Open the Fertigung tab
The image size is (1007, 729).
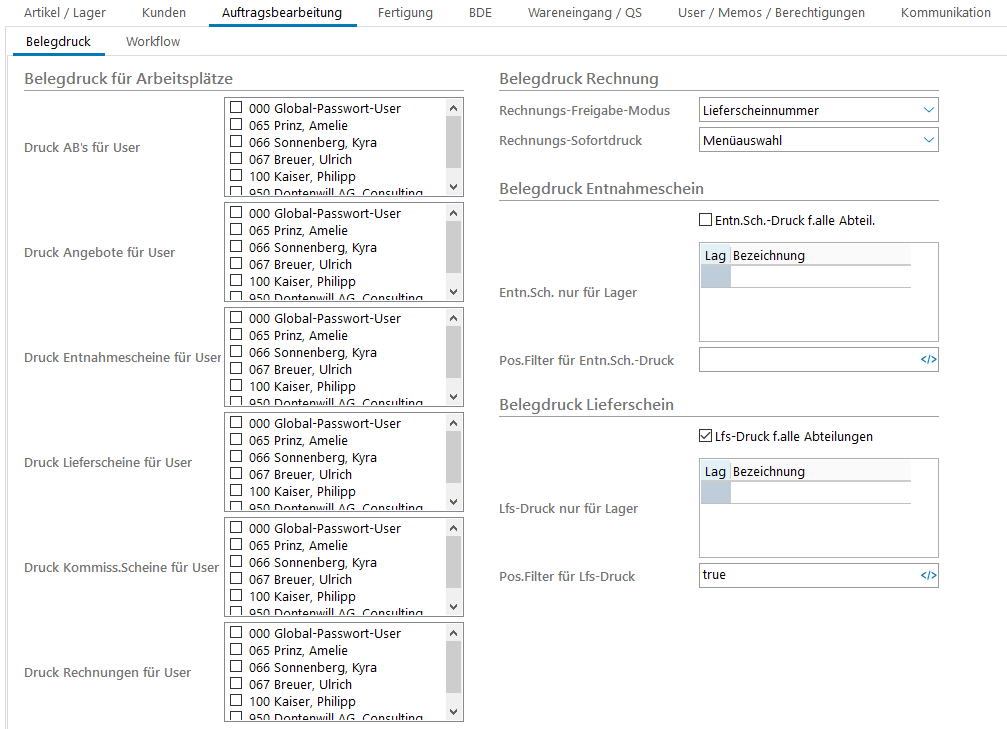pos(405,13)
